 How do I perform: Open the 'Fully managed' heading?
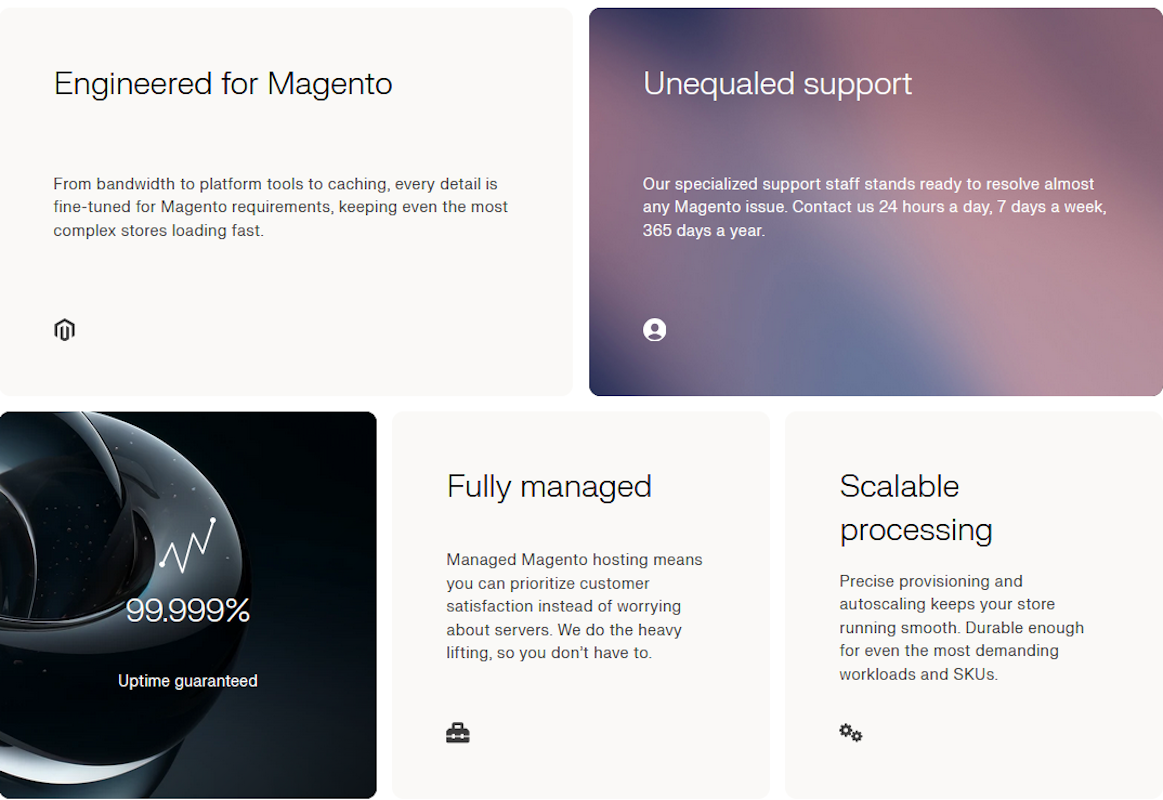[x=549, y=486]
